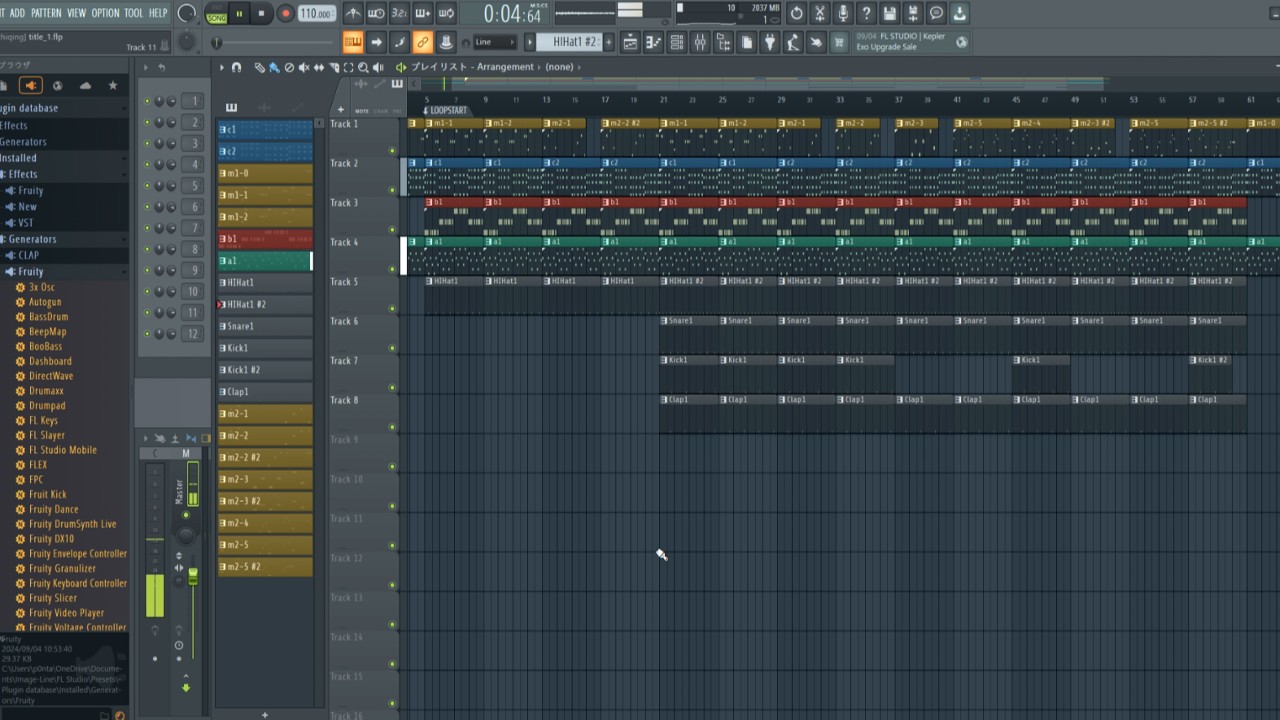
Task: Click the microphone recording icon
Action: click(x=843, y=13)
